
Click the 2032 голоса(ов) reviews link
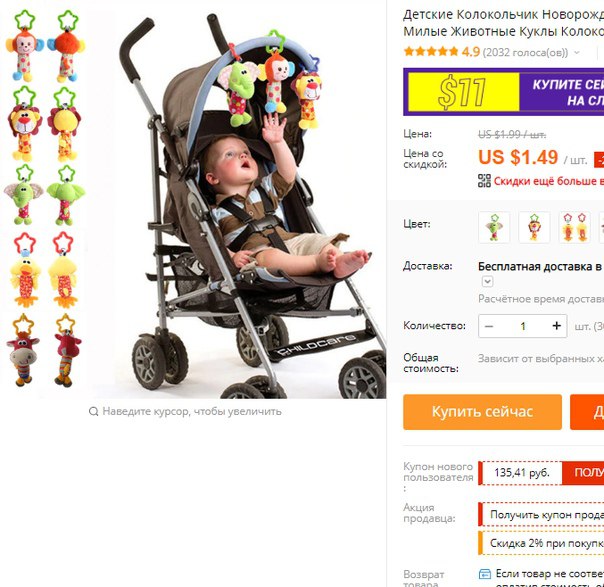click(x=525, y=52)
